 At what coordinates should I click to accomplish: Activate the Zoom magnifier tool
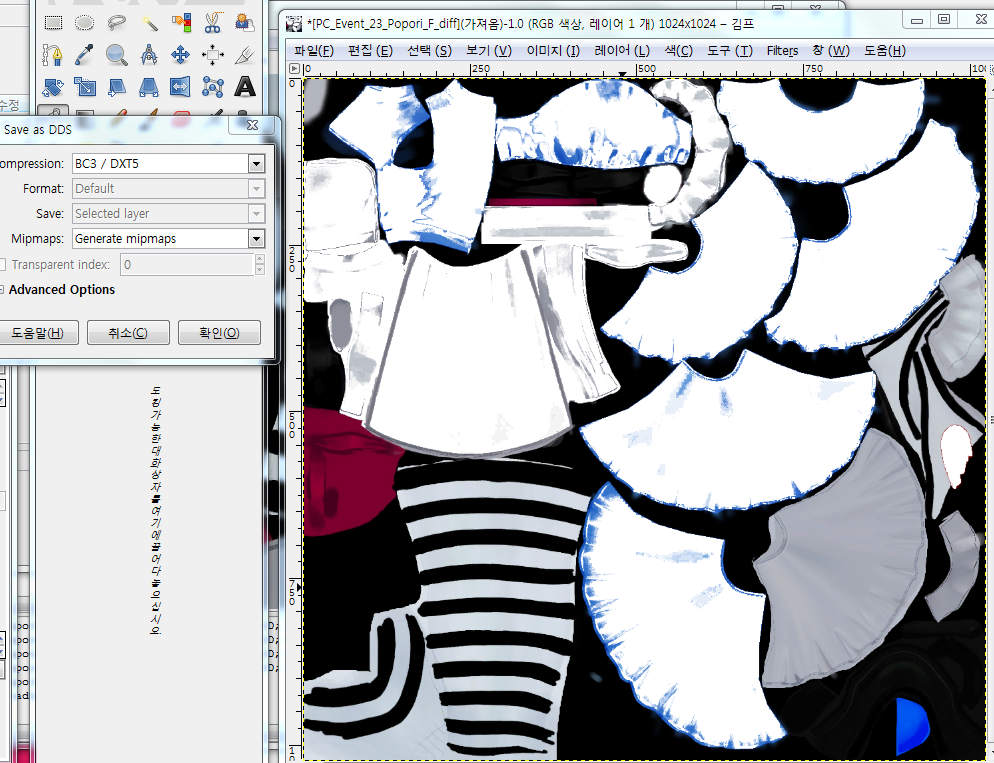(117, 54)
